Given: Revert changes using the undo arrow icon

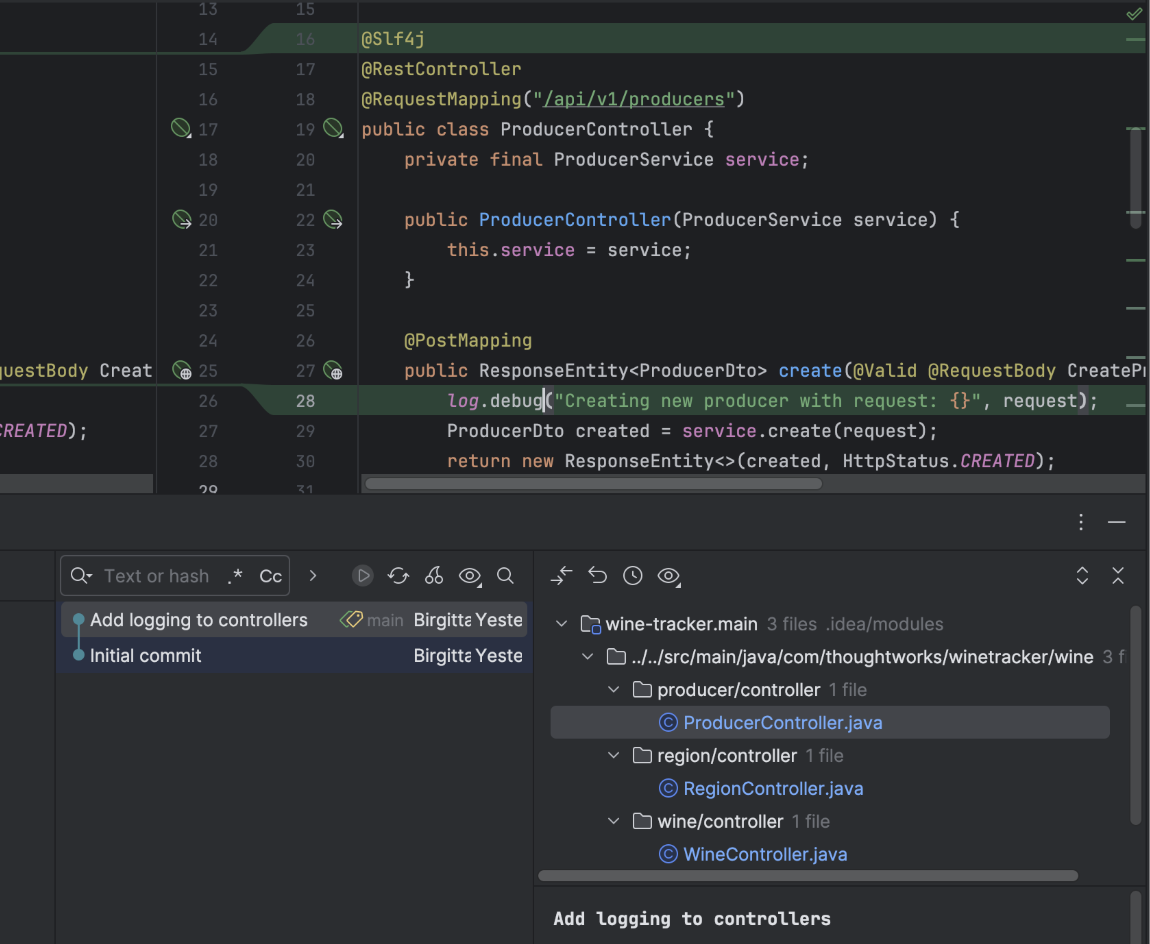Looking at the screenshot, I should (x=597, y=575).
